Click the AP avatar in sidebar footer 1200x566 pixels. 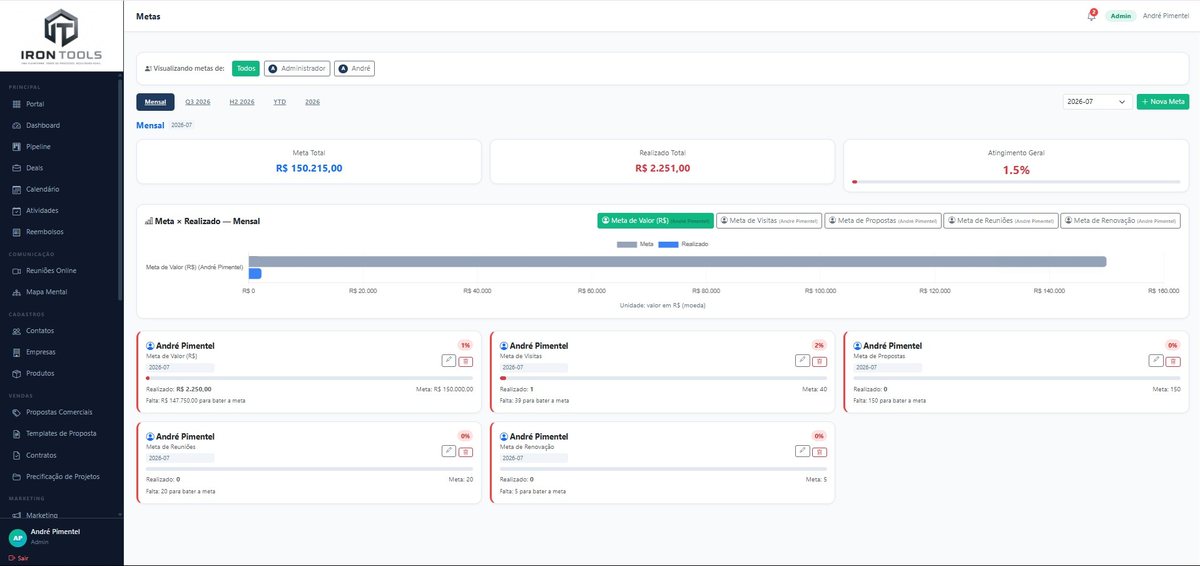[x=17, y=537]
